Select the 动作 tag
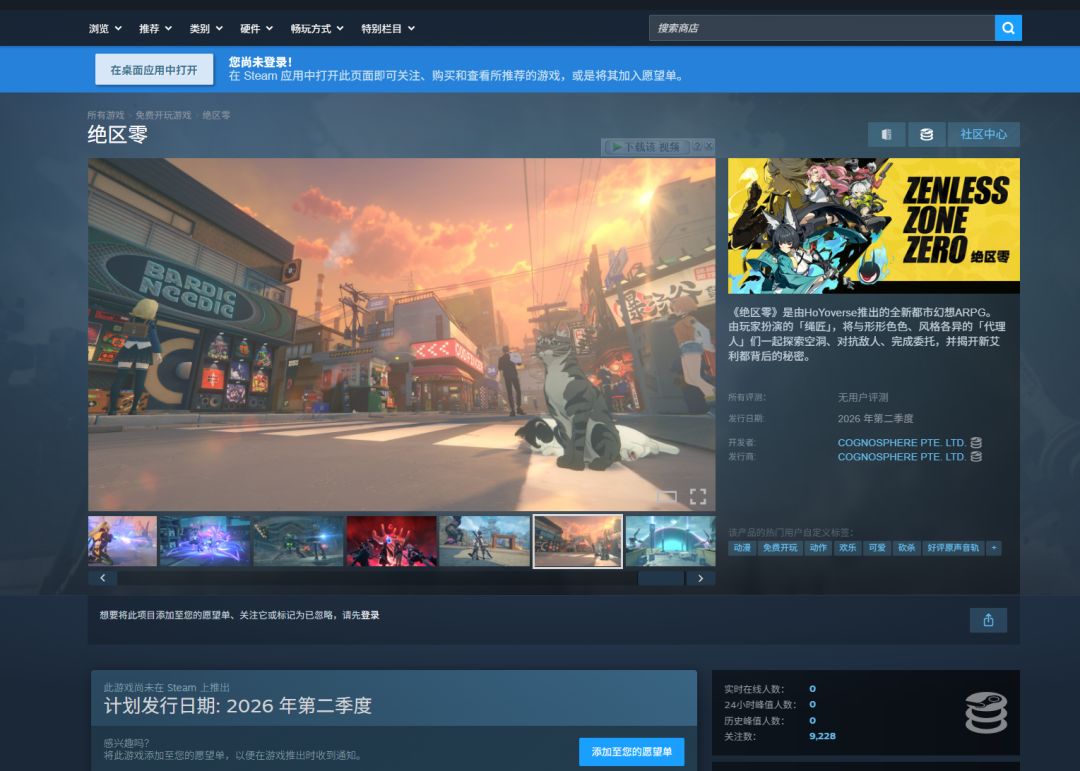This screenshot has width=1080, height=771. pyautogui.click(x=818, y=548)
